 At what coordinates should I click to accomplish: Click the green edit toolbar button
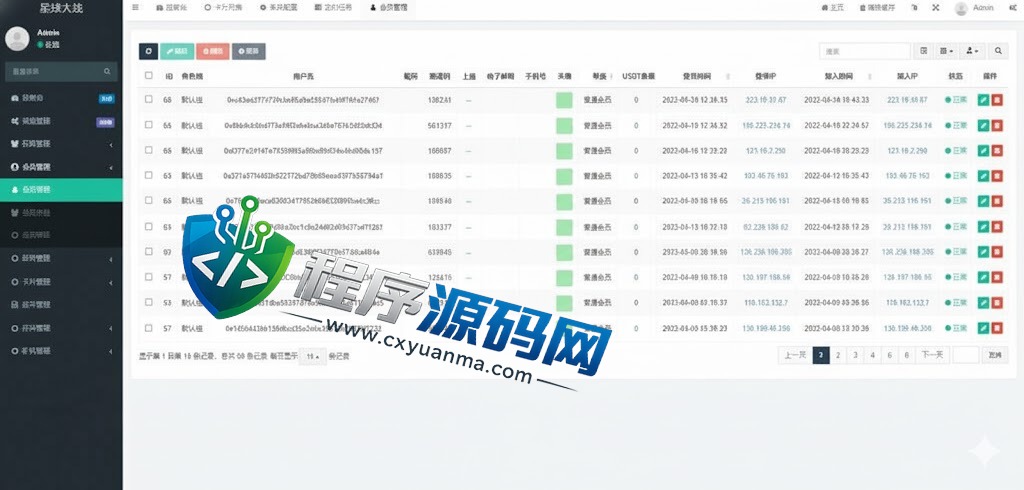pyautogui.click(x=177, y=51)
